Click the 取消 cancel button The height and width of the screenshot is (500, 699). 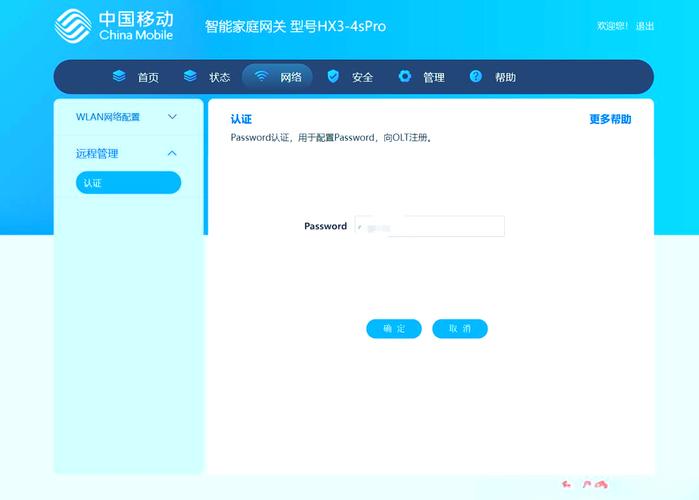pyautogui.click(x=460, y=329)
